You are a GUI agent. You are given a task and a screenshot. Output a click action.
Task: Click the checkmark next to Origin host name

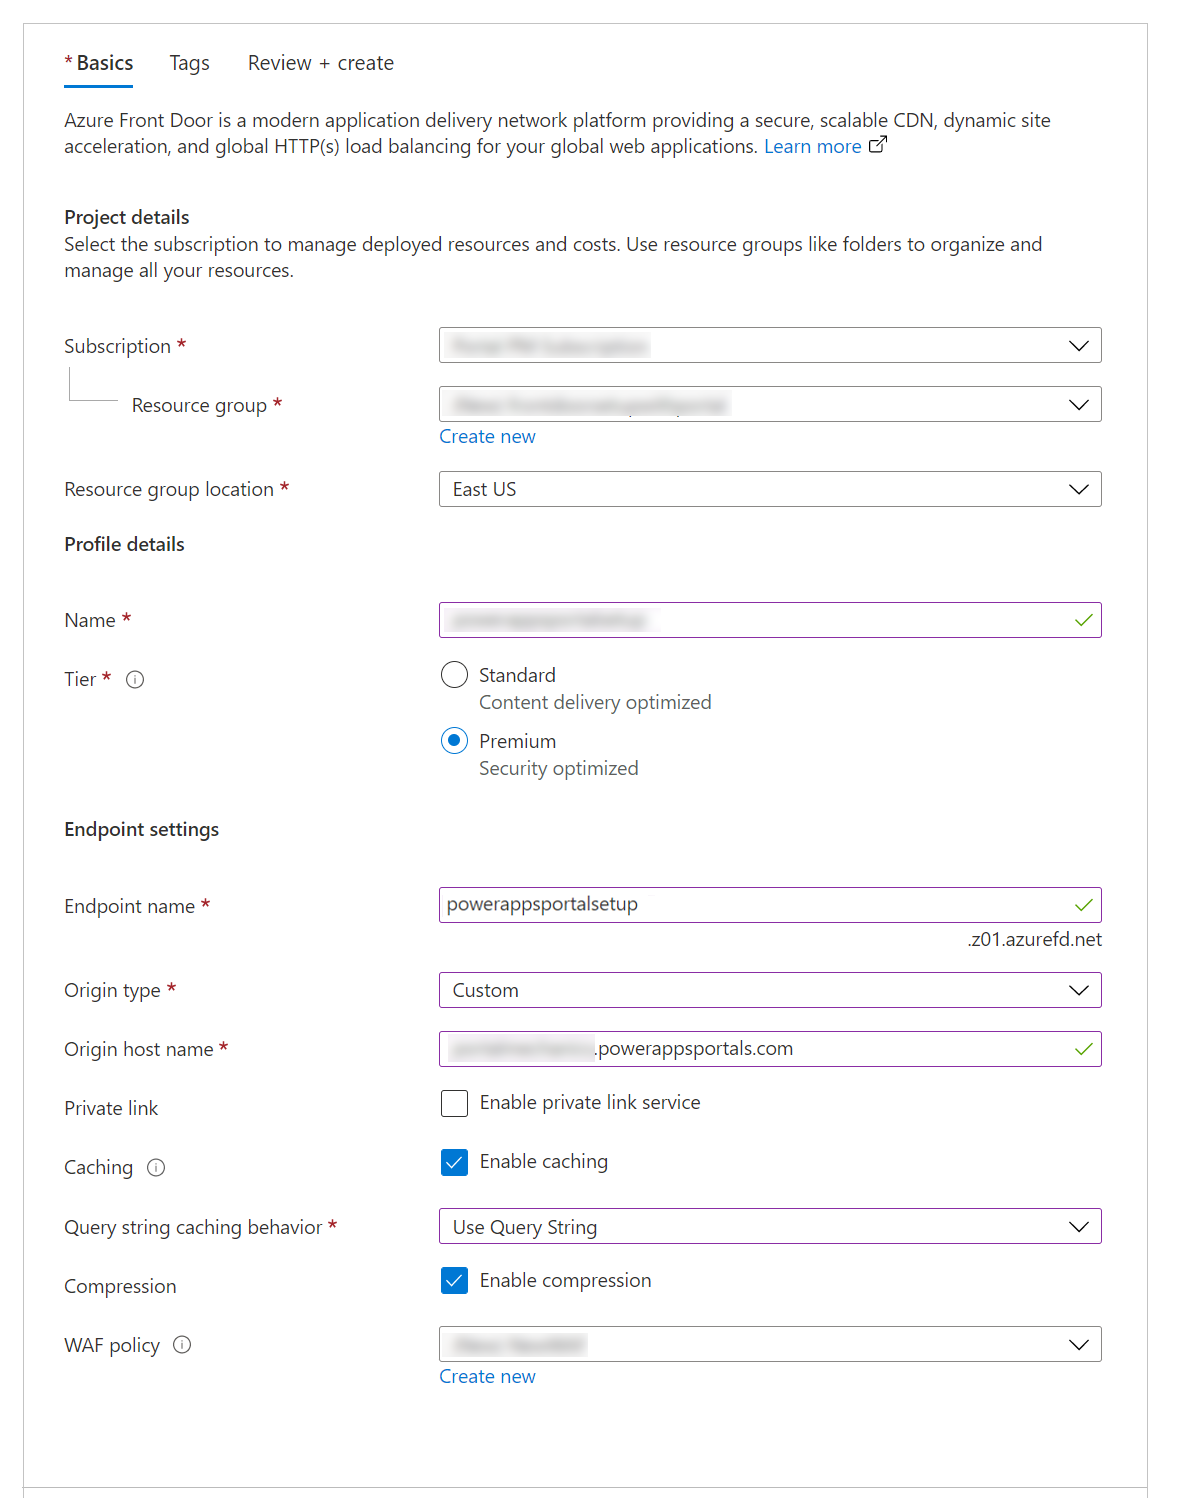click(1083, 1049)
